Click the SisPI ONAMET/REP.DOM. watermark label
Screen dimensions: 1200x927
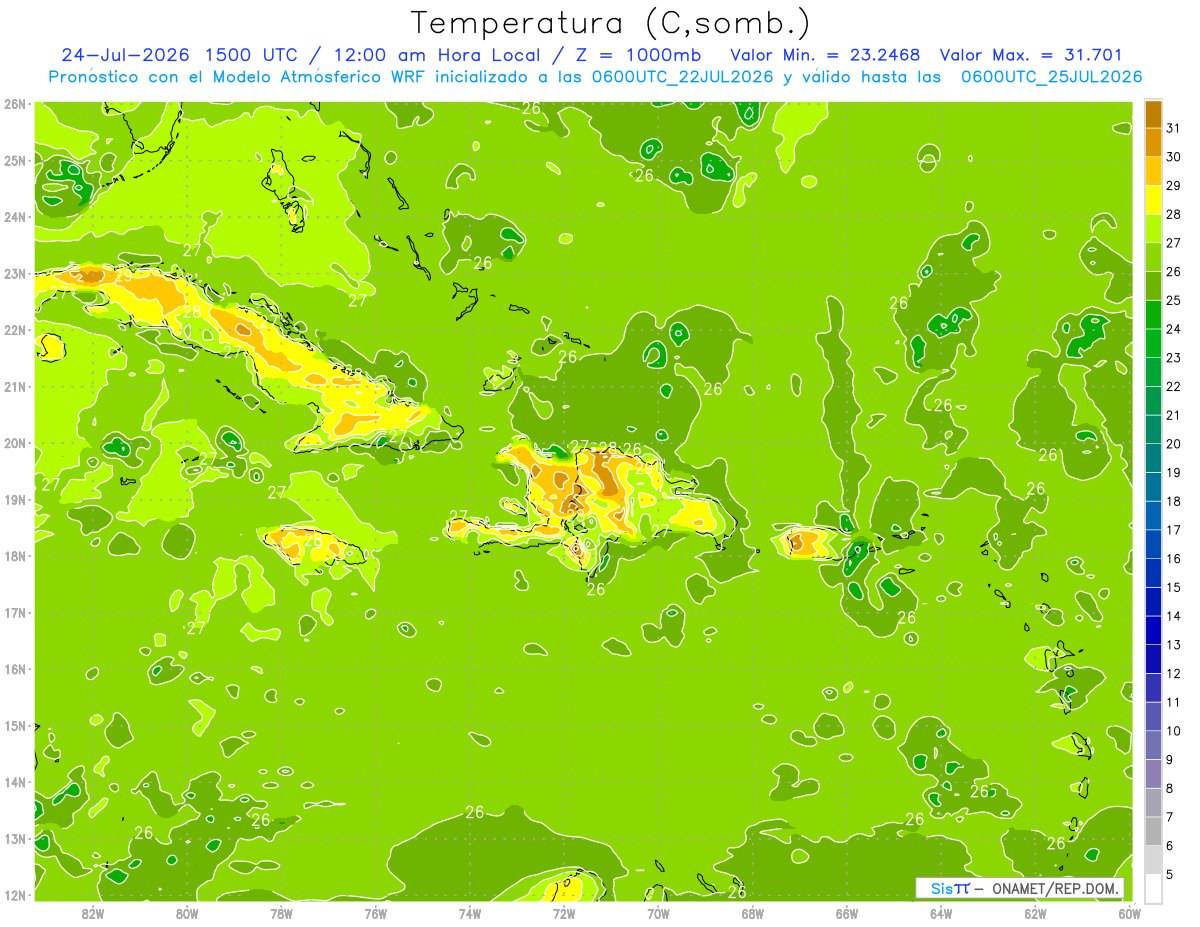coord(1020,888)
